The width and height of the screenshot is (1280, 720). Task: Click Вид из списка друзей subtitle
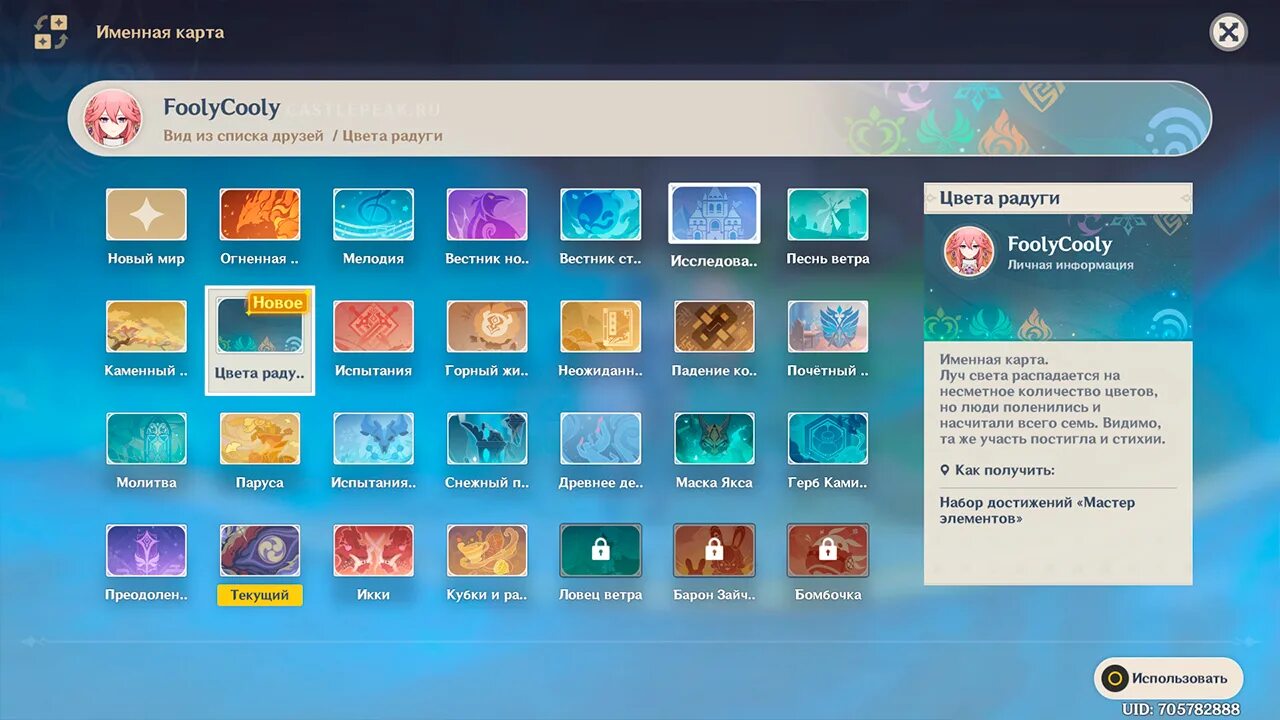(x=243, y=135)
